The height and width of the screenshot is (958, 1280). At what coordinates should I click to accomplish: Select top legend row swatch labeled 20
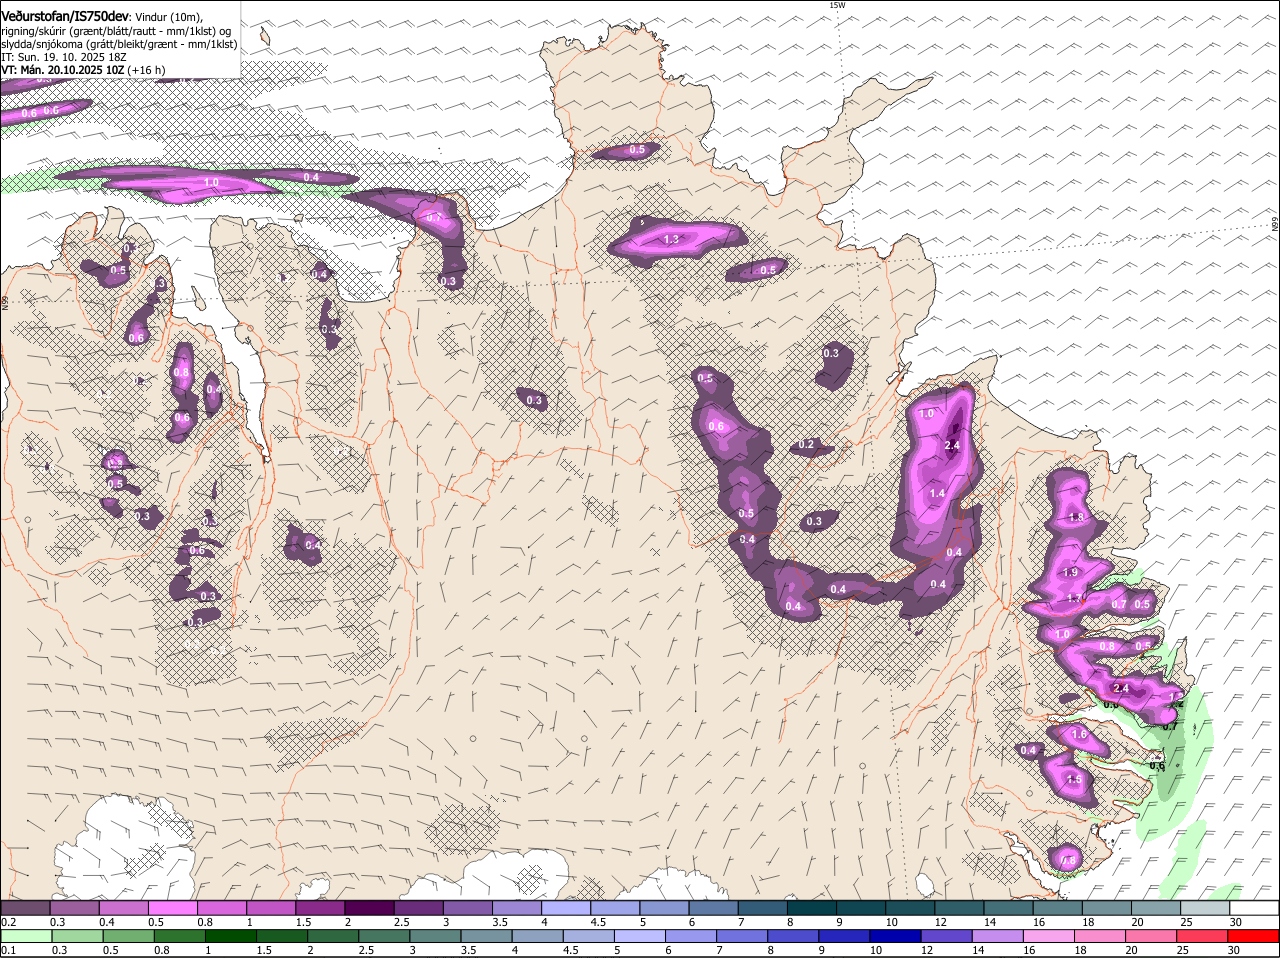click(x=1158, y=908)
